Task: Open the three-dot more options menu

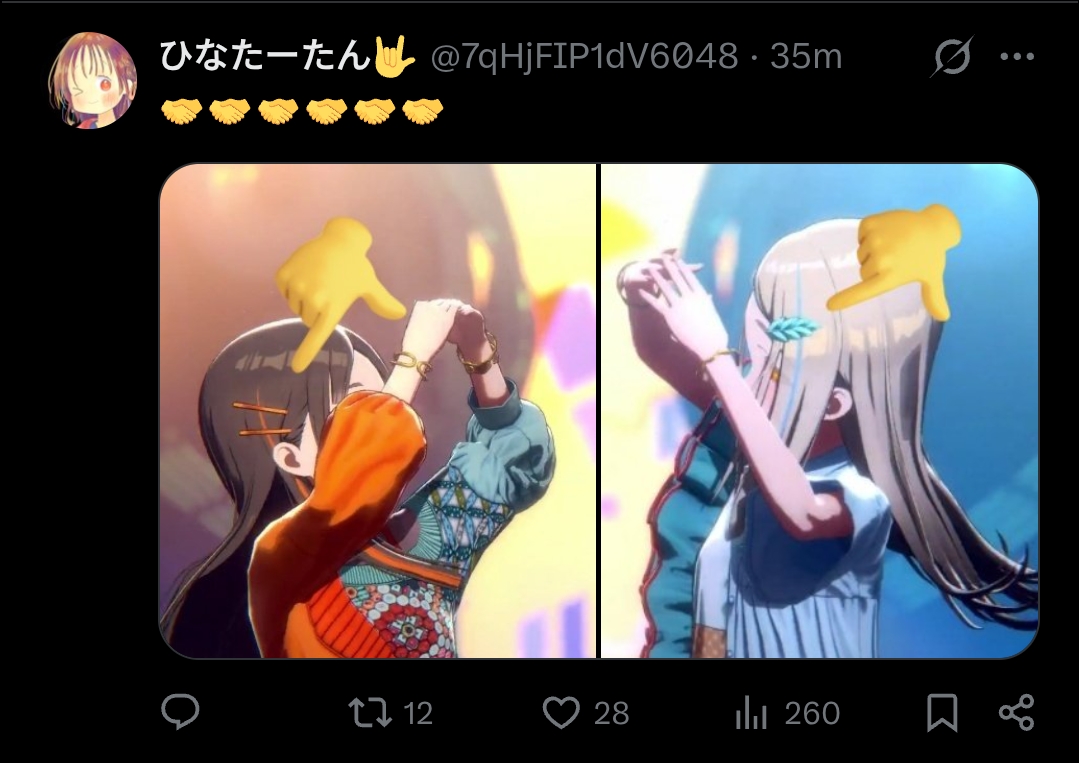Action: point(1017,56)
